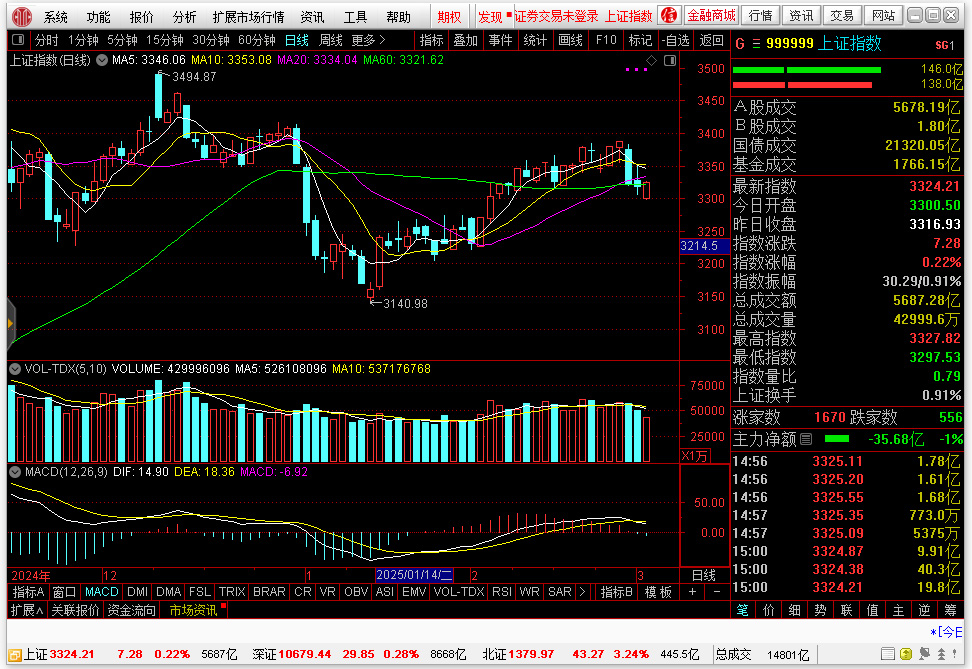Click the green-red bars icon beside 999999
This screenshot has height=669, width=972.
tap(756, 44)
